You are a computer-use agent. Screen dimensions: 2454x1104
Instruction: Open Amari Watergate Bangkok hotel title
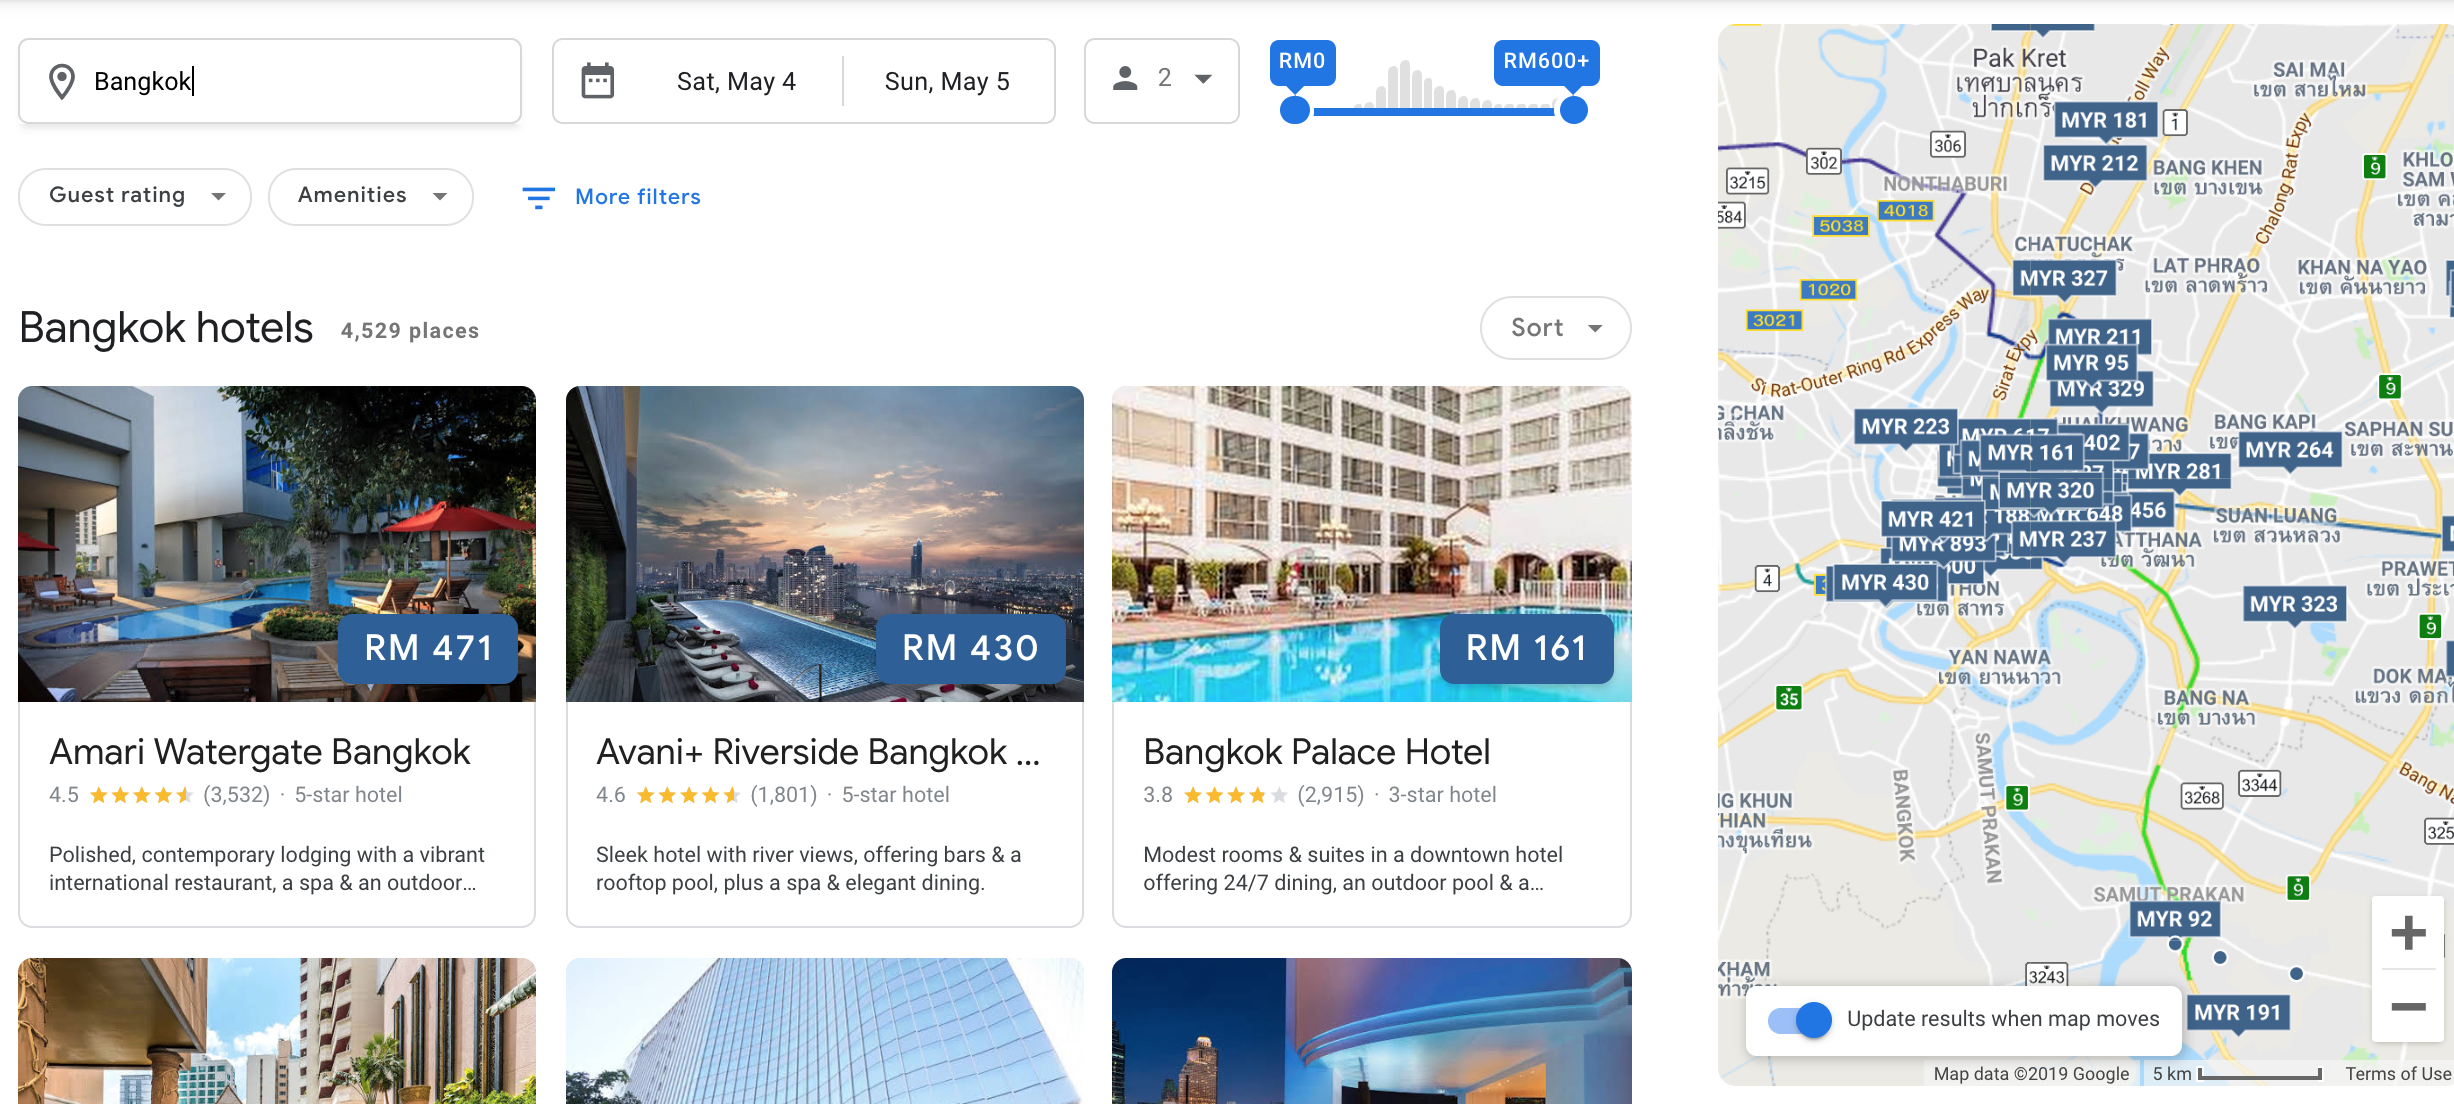pos(260,752)
